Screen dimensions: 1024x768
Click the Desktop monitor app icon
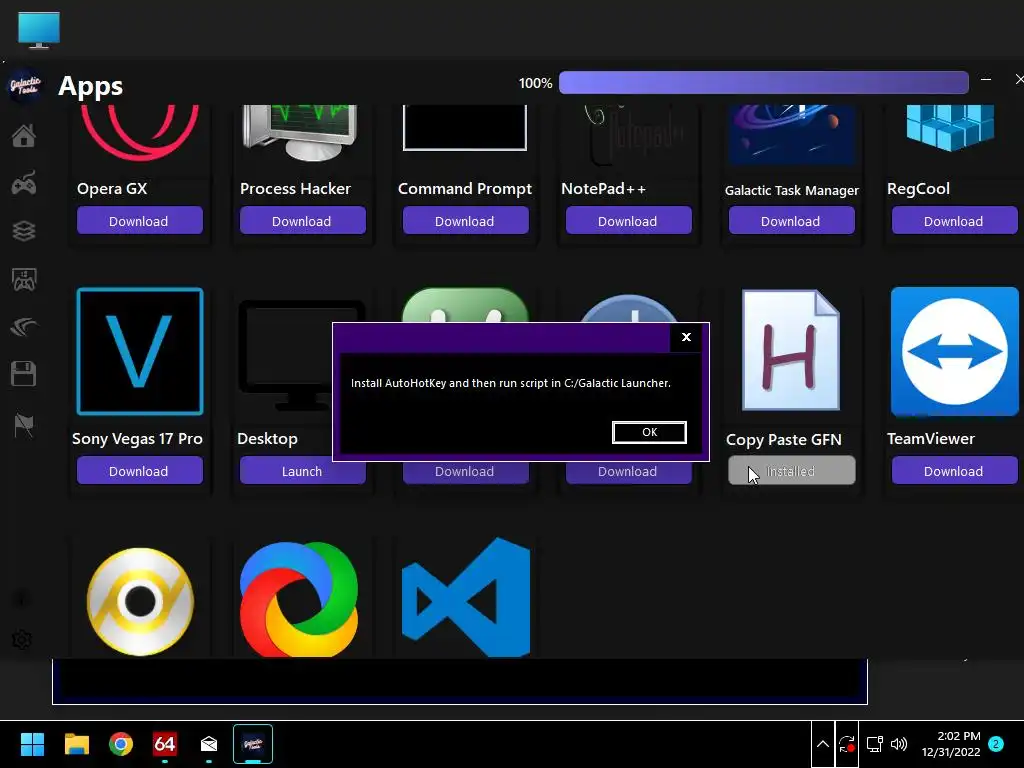point(287,355)
